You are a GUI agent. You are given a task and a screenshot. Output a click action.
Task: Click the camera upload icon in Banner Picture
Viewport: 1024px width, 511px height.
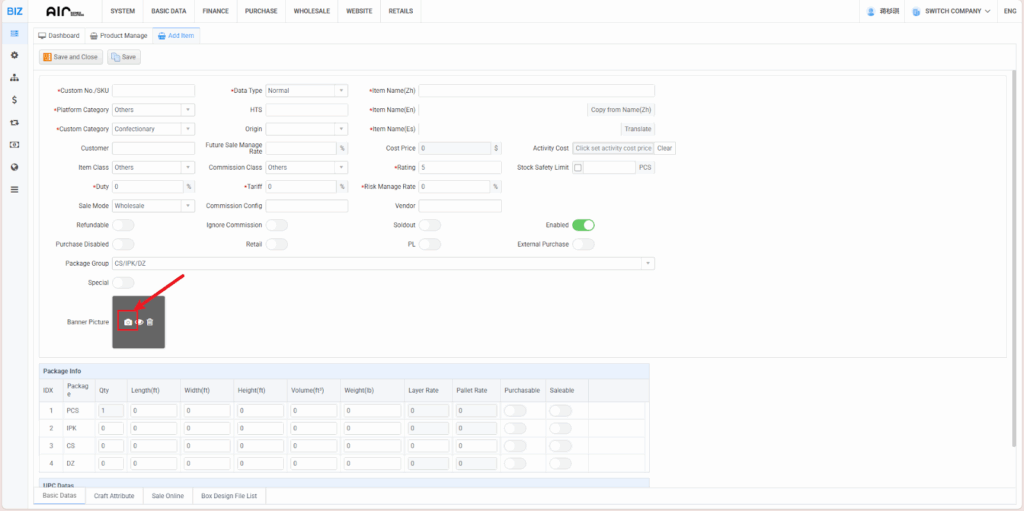click(127, 322)
